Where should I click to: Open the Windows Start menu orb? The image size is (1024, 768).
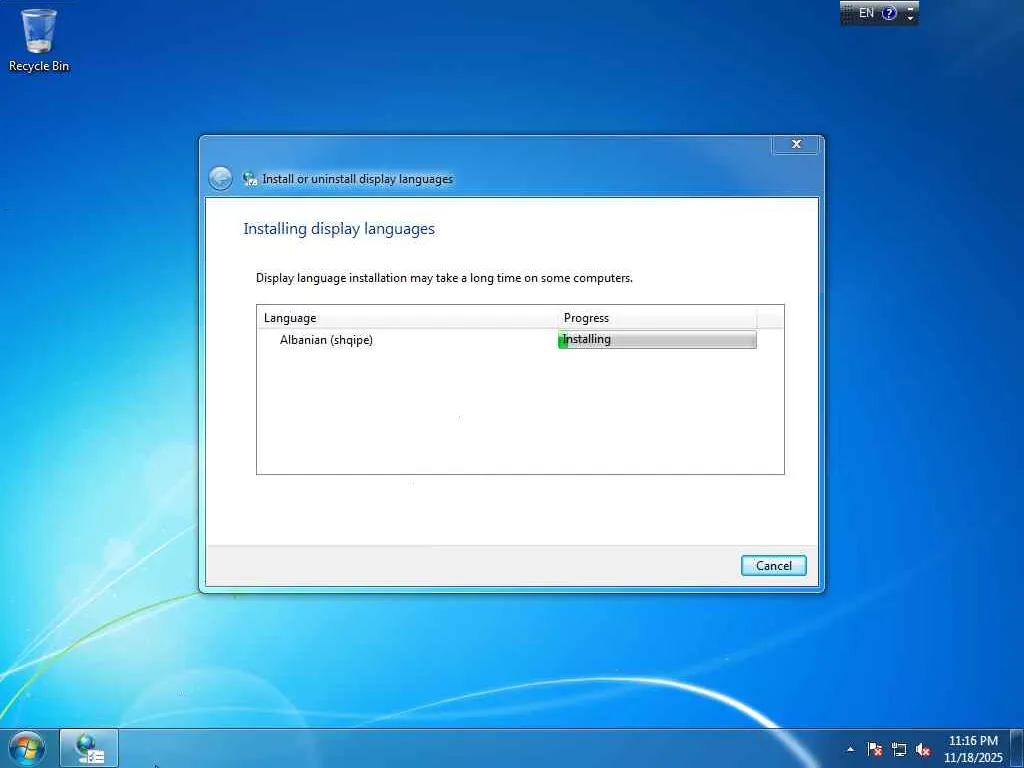pos(27,748)
